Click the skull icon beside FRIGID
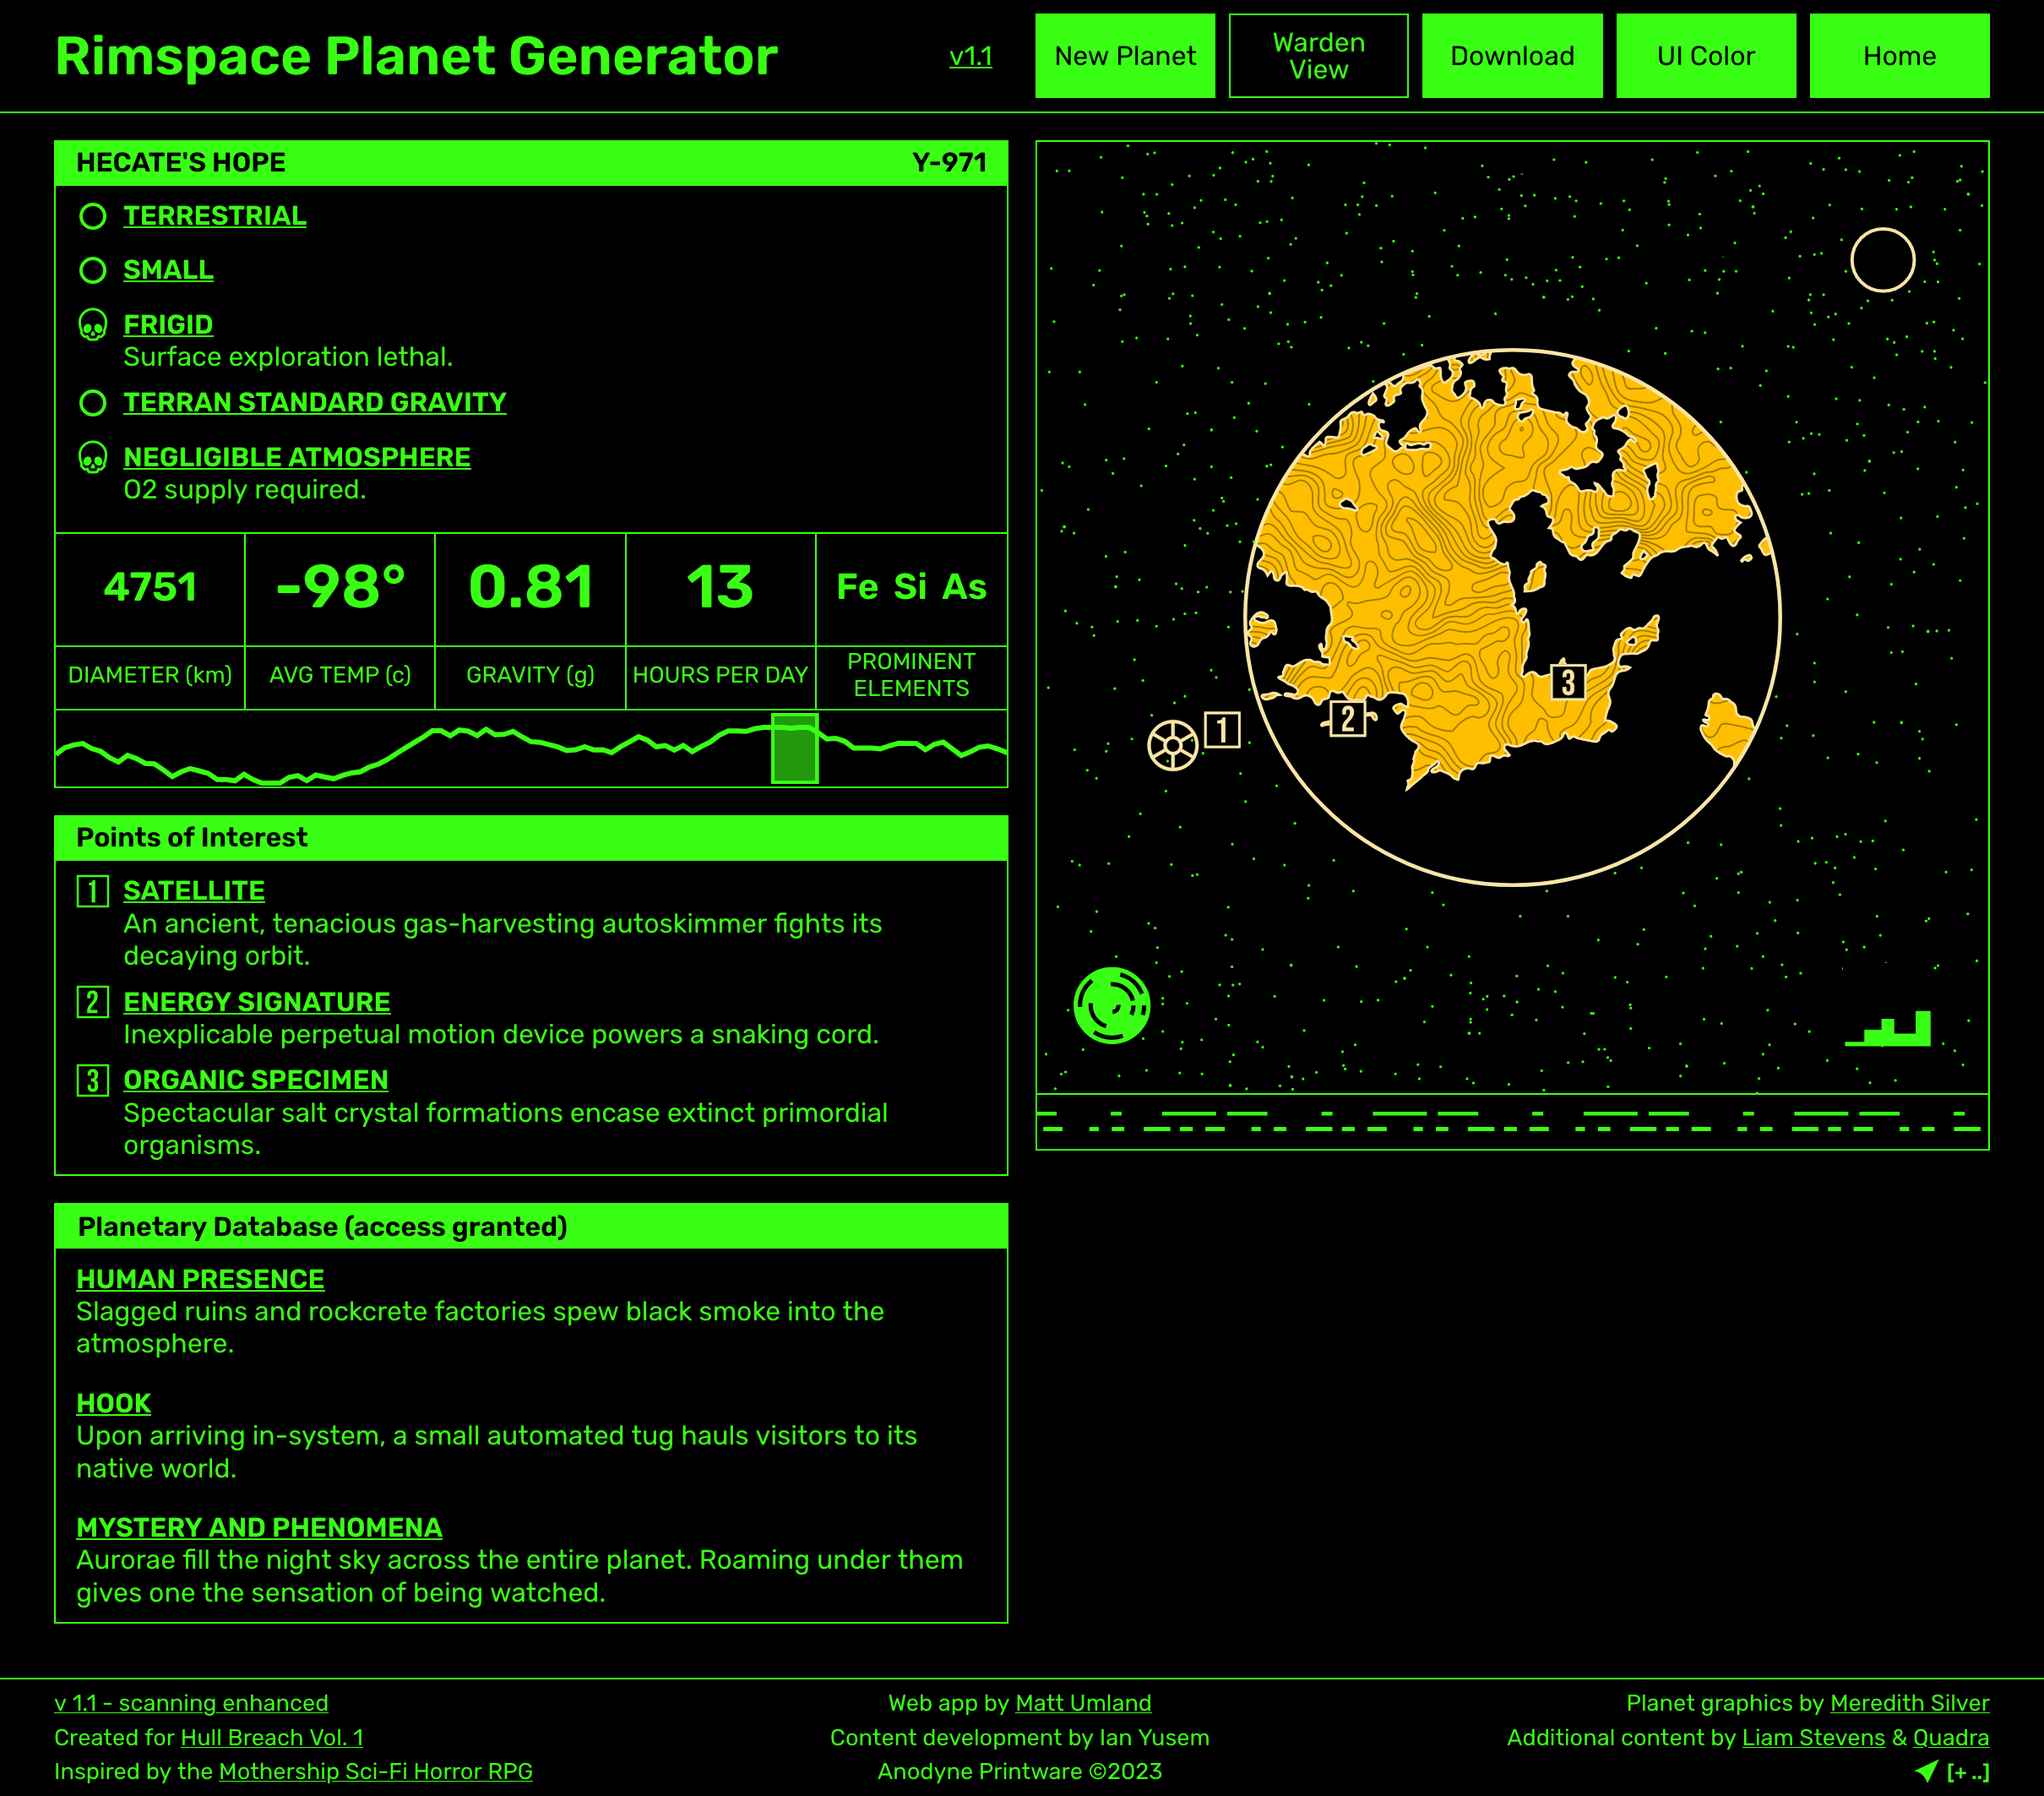 [94, 326]
